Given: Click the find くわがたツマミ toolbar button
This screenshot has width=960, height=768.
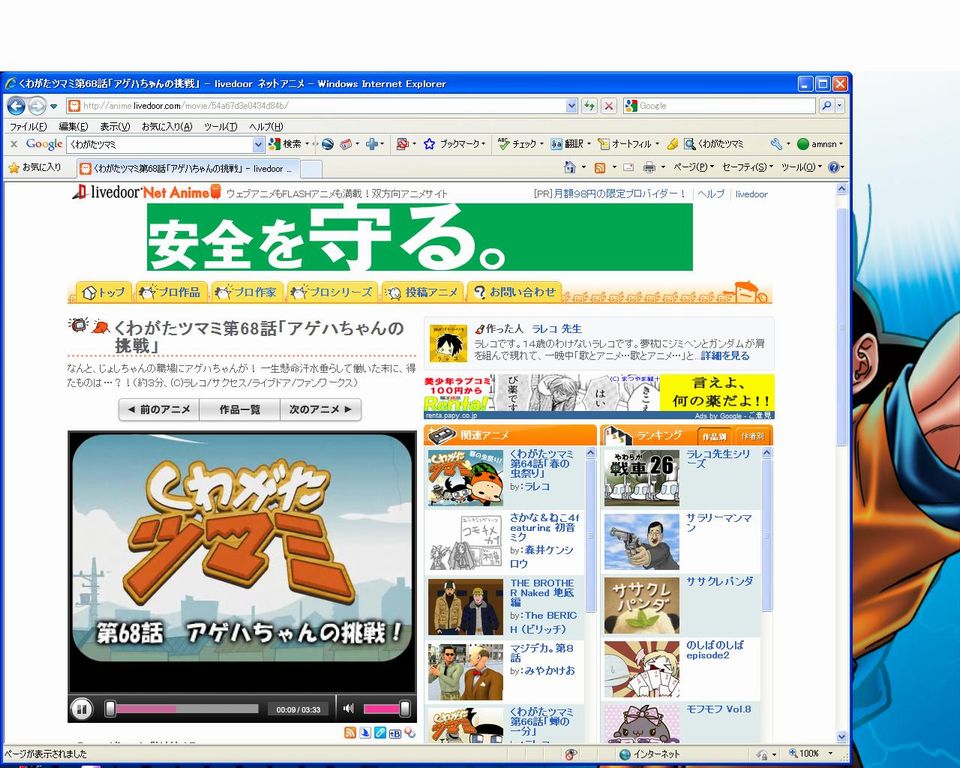Looking at the screenshot, I should 714,144.
